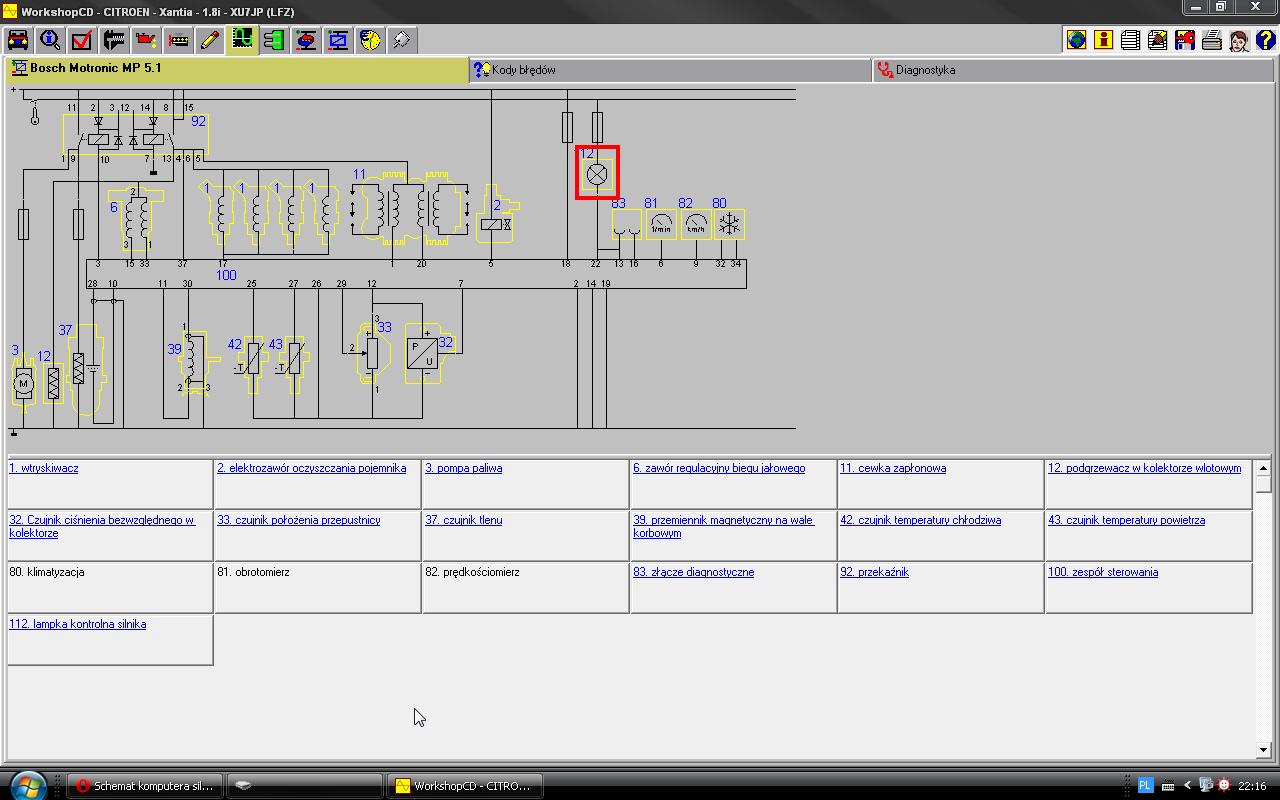Click the documents with pen icon

1157,40
